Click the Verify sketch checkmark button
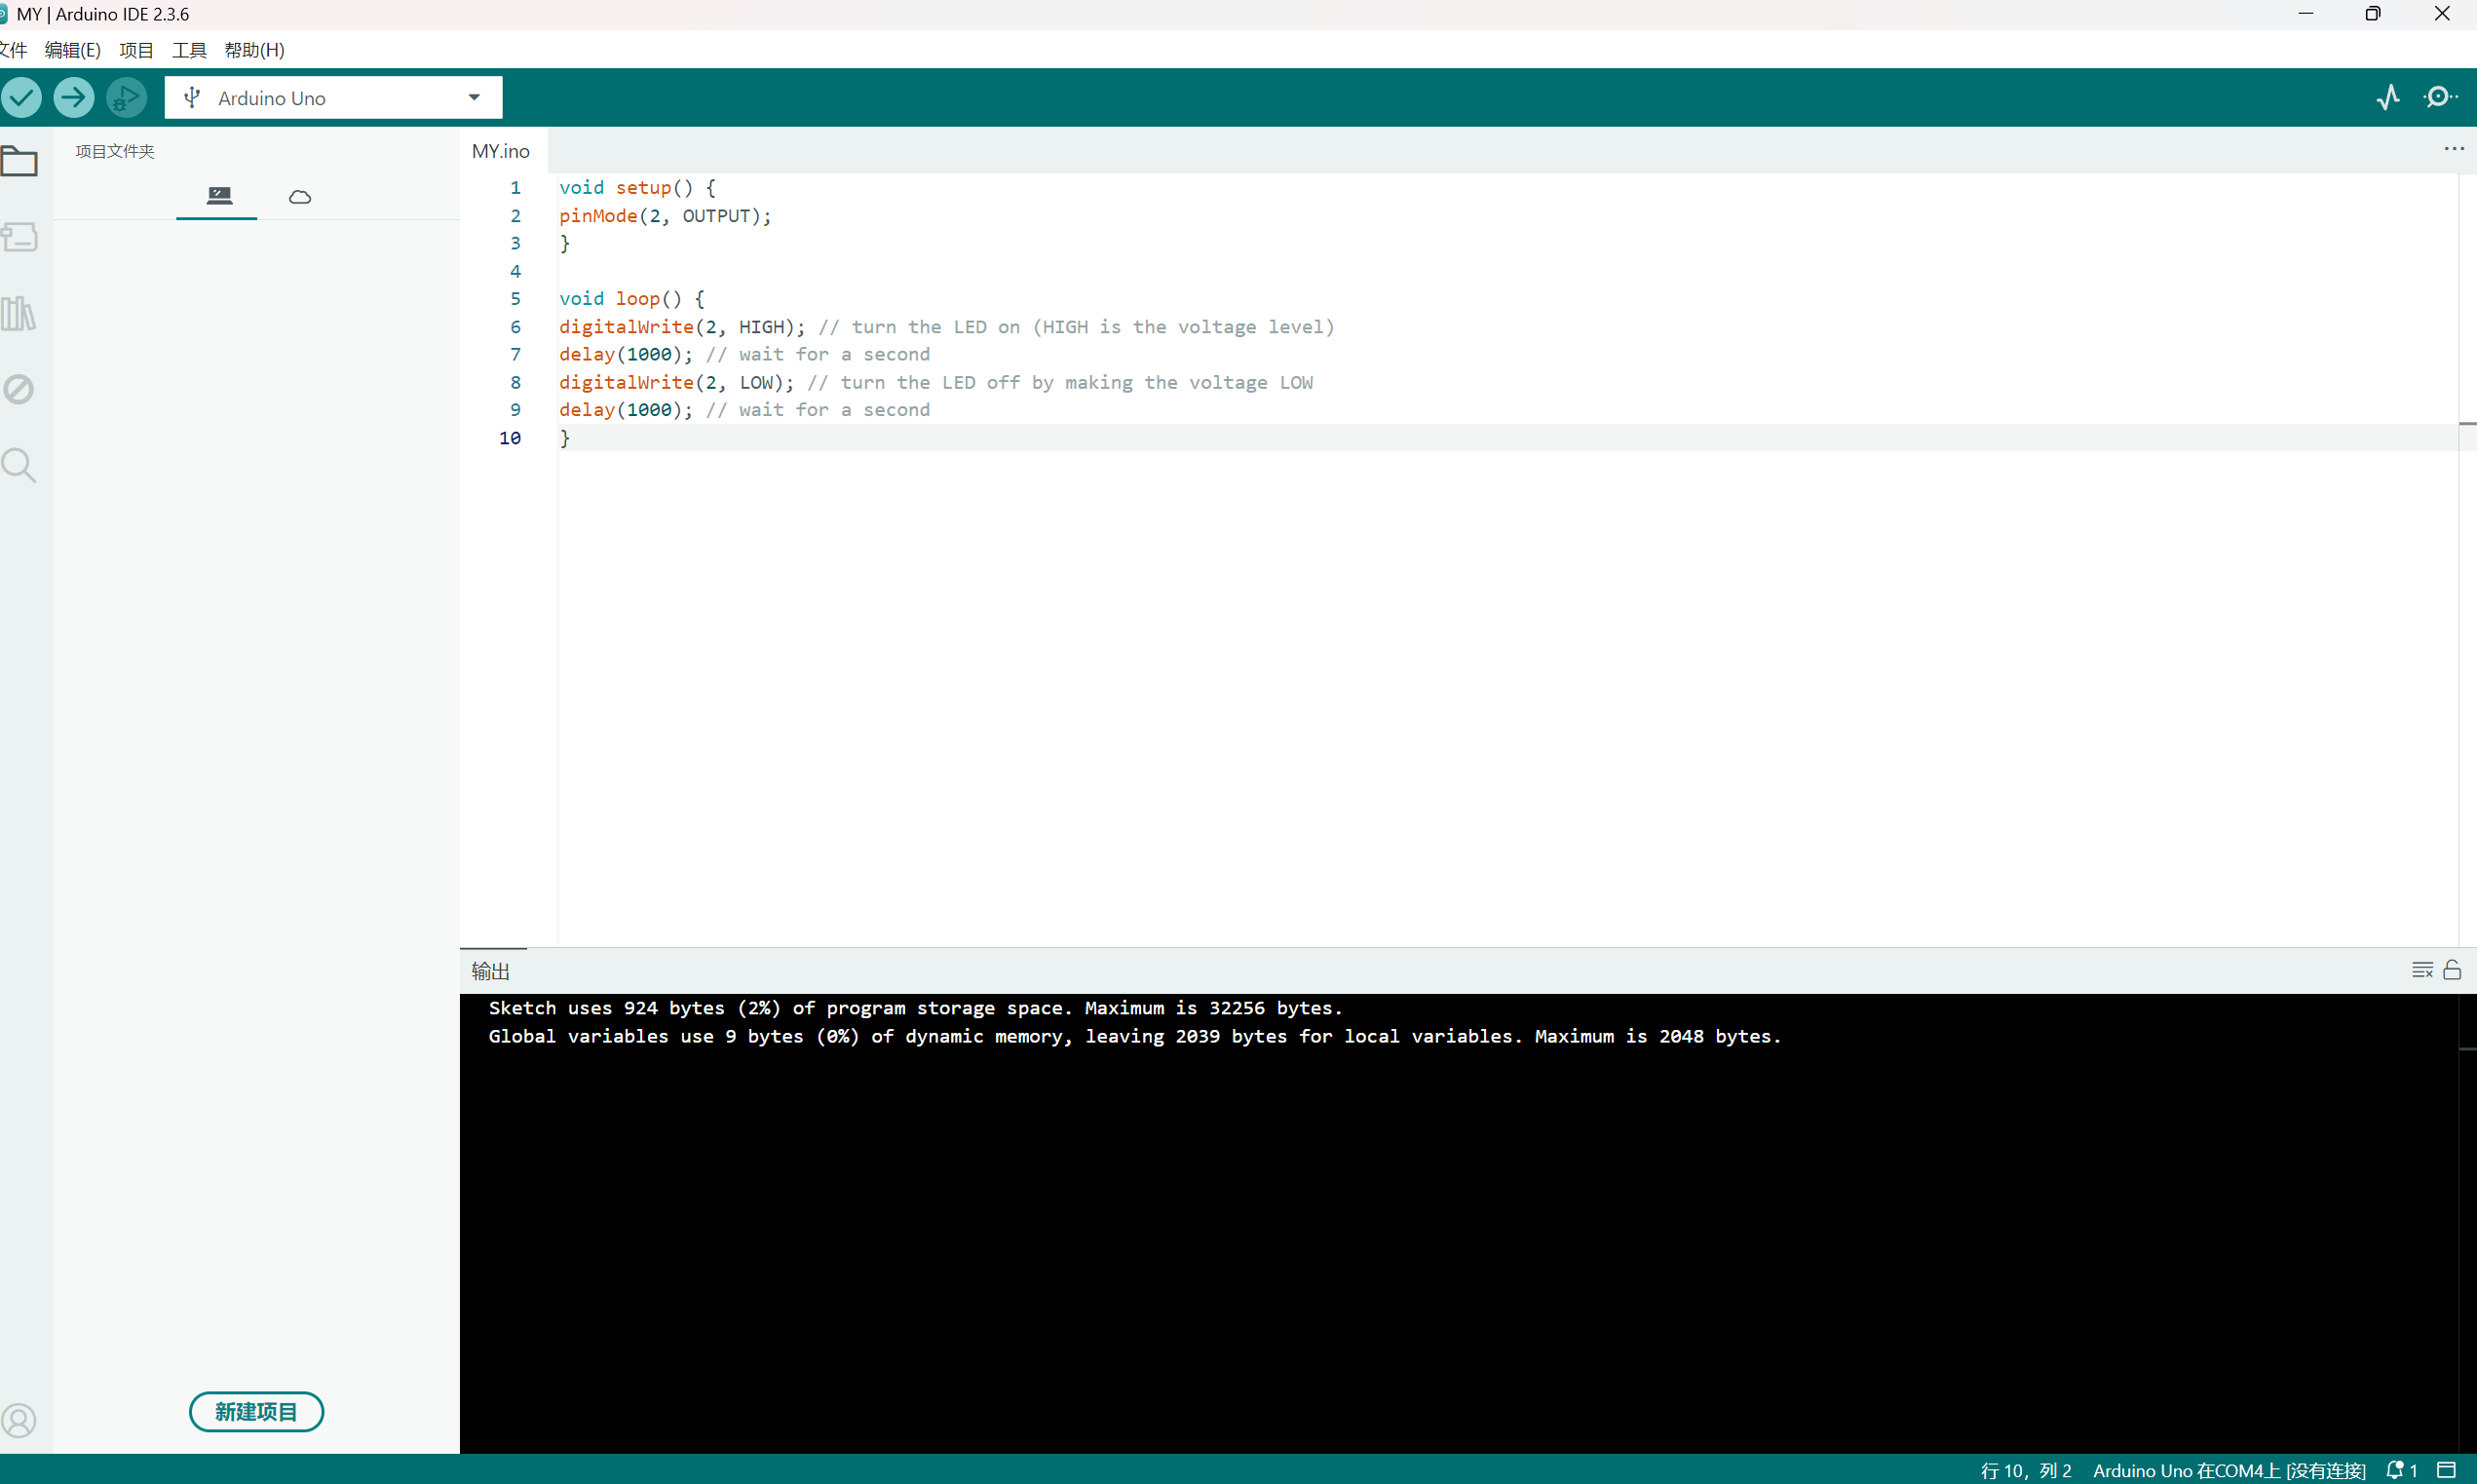 click(22, 97)
